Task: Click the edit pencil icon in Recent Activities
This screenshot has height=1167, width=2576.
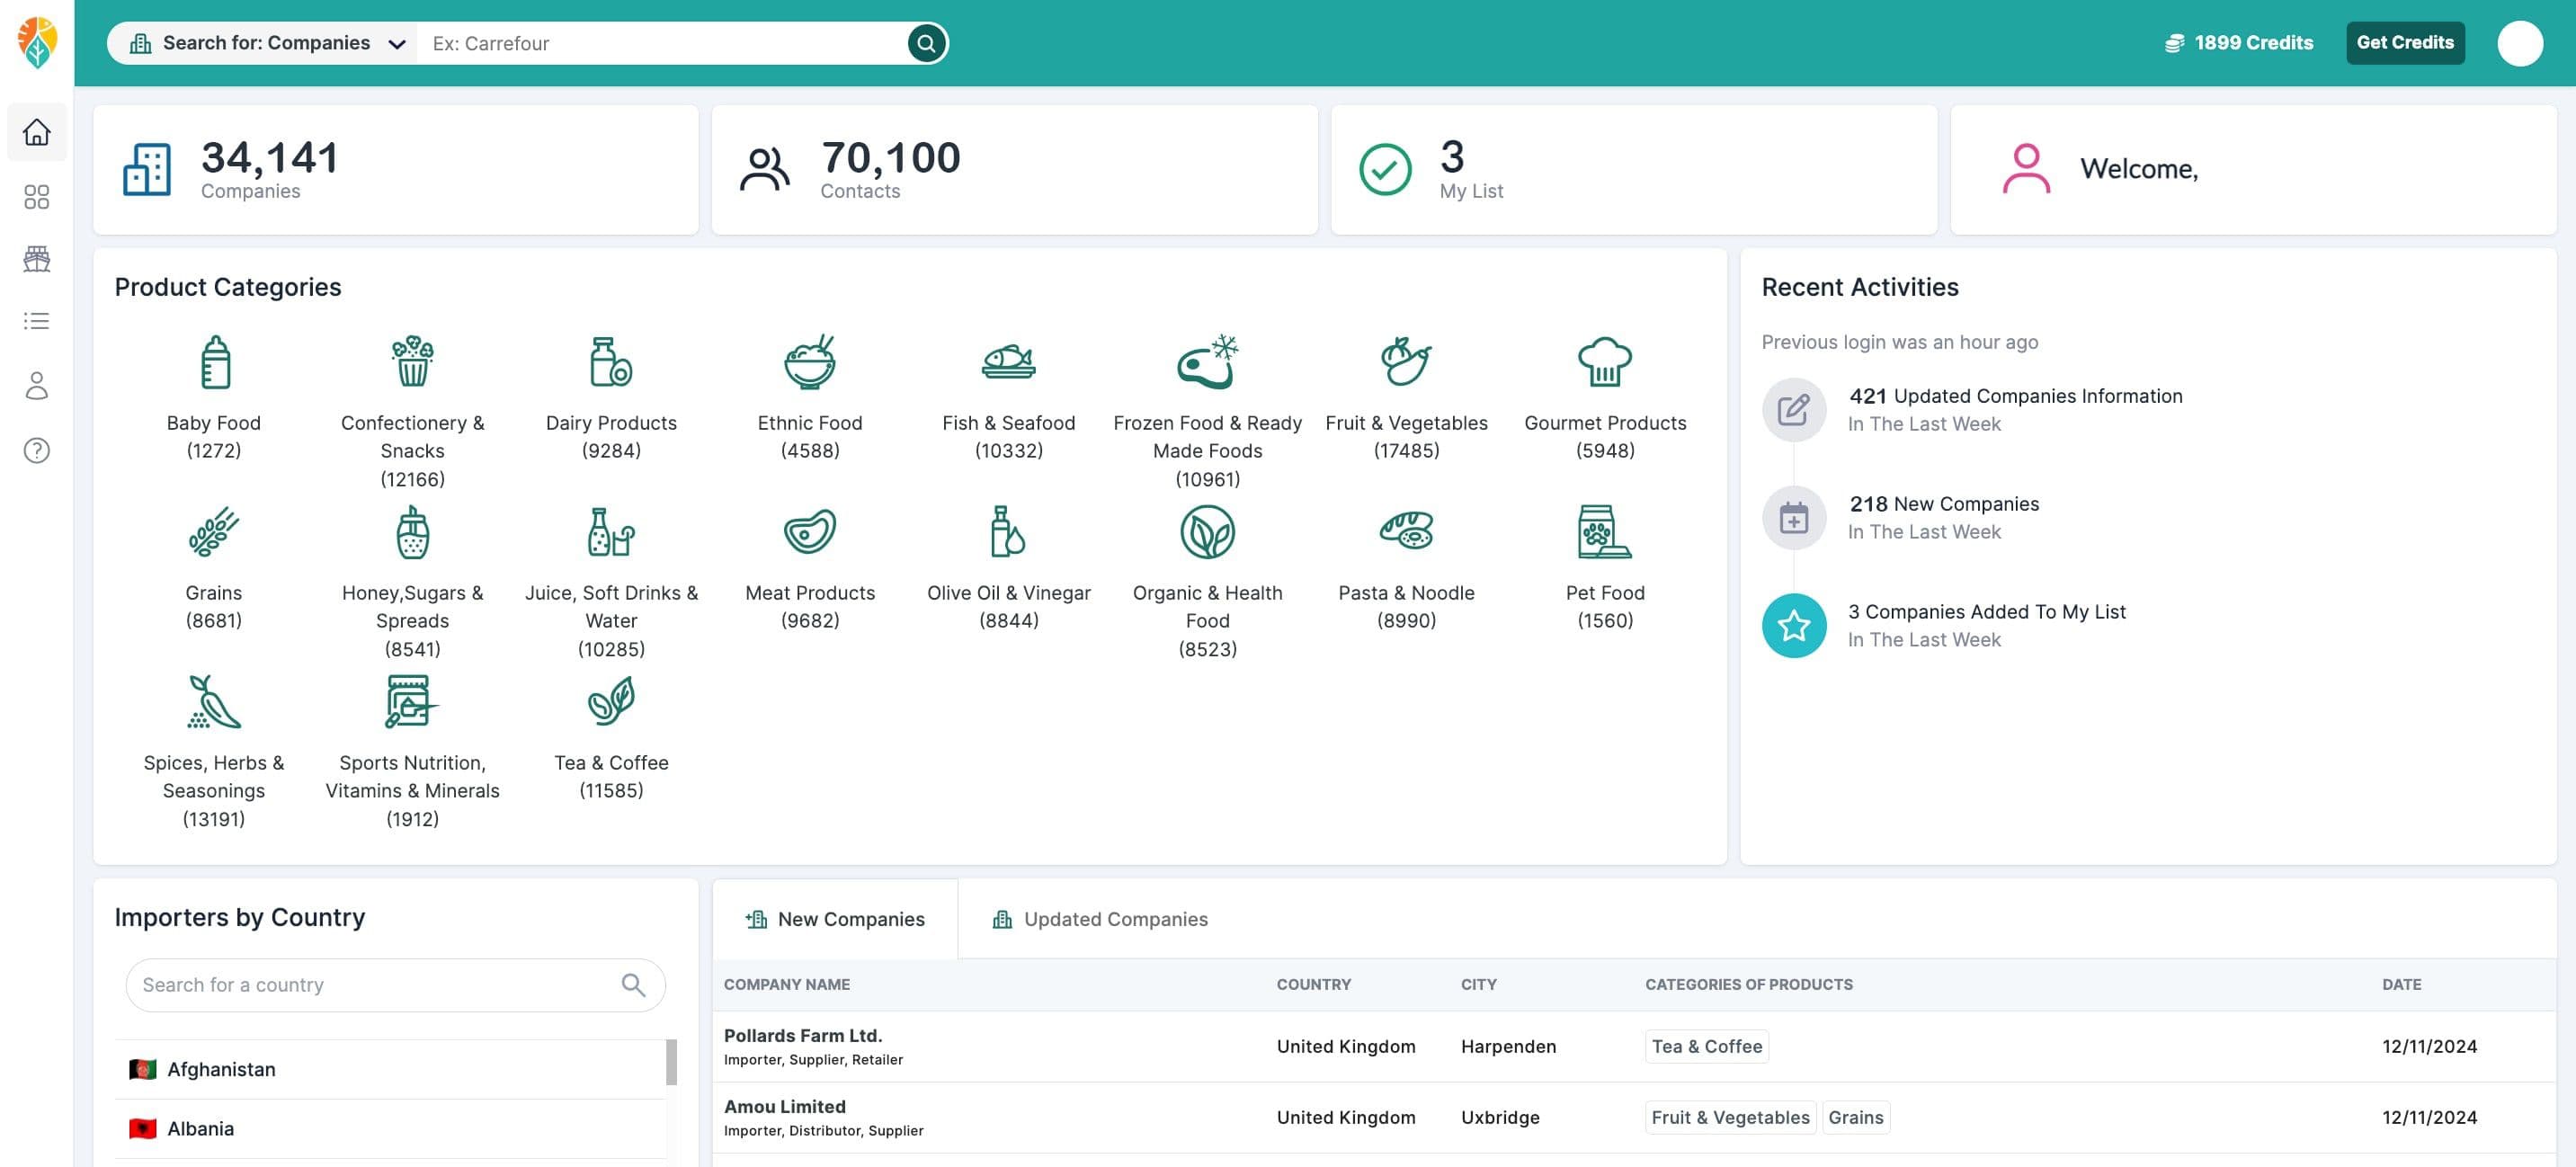Action: pos(1794,410)
